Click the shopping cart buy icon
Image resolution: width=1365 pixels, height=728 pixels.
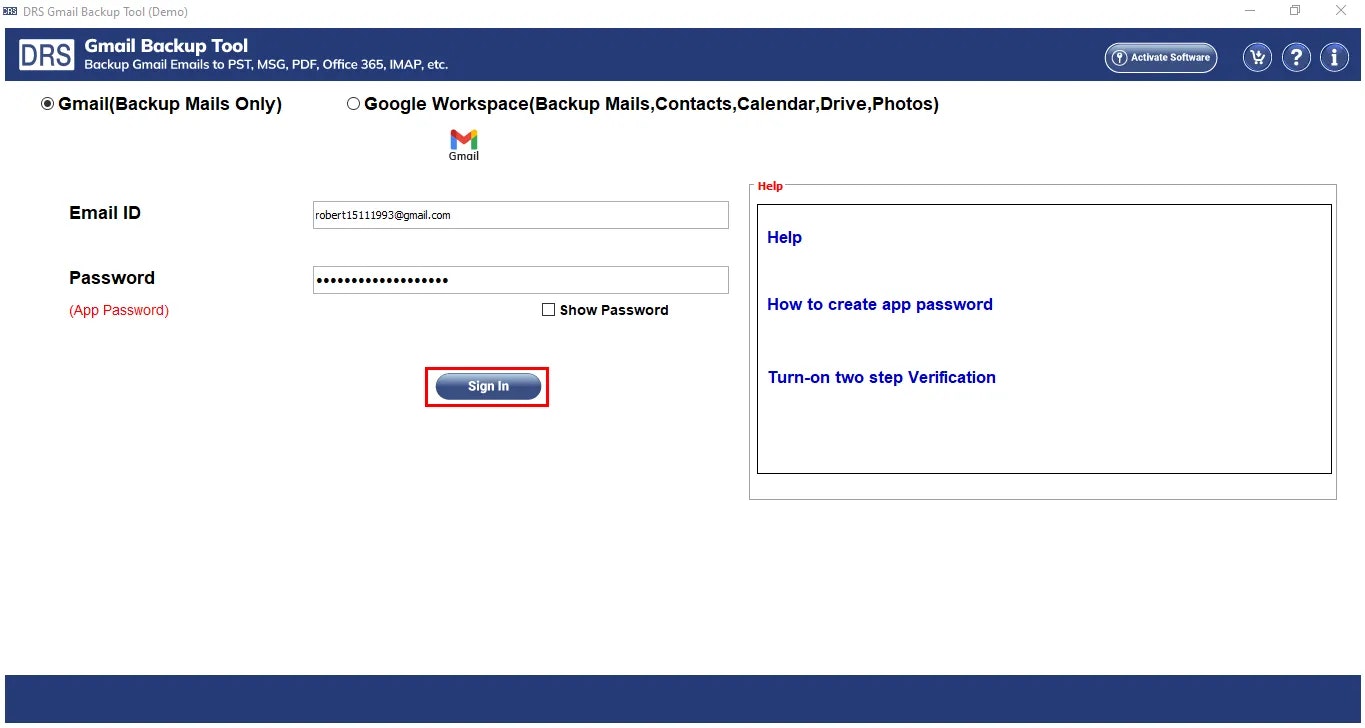click(1257, 57)
